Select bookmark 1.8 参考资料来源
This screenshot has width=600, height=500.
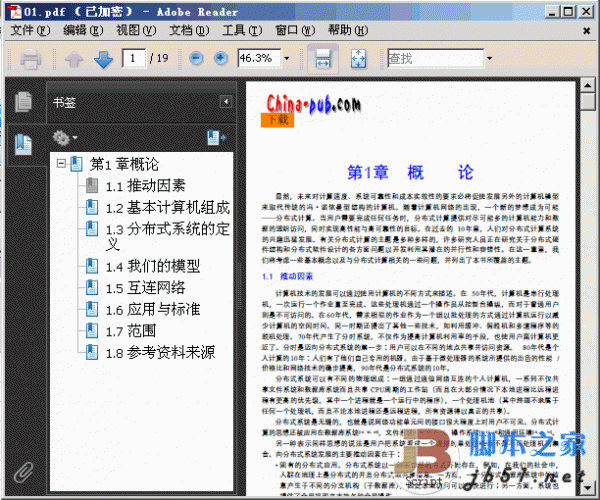[160, 352]
